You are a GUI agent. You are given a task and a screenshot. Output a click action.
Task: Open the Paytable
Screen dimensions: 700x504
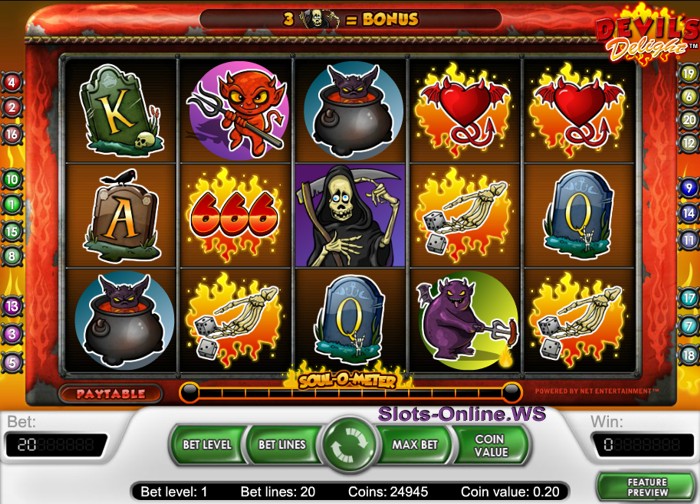pyautogui.click(x=110, y=394)
